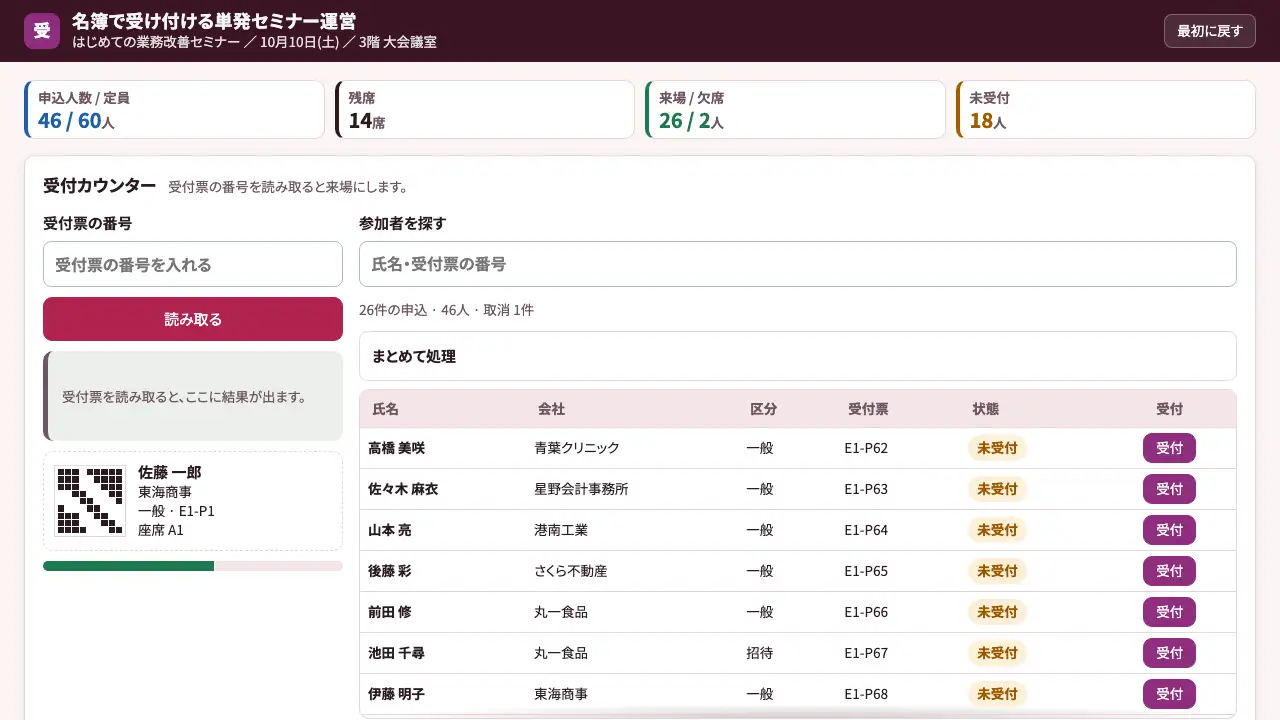Click the 残席 summary card
1280x720 pixels.
(x=484, y=109)
